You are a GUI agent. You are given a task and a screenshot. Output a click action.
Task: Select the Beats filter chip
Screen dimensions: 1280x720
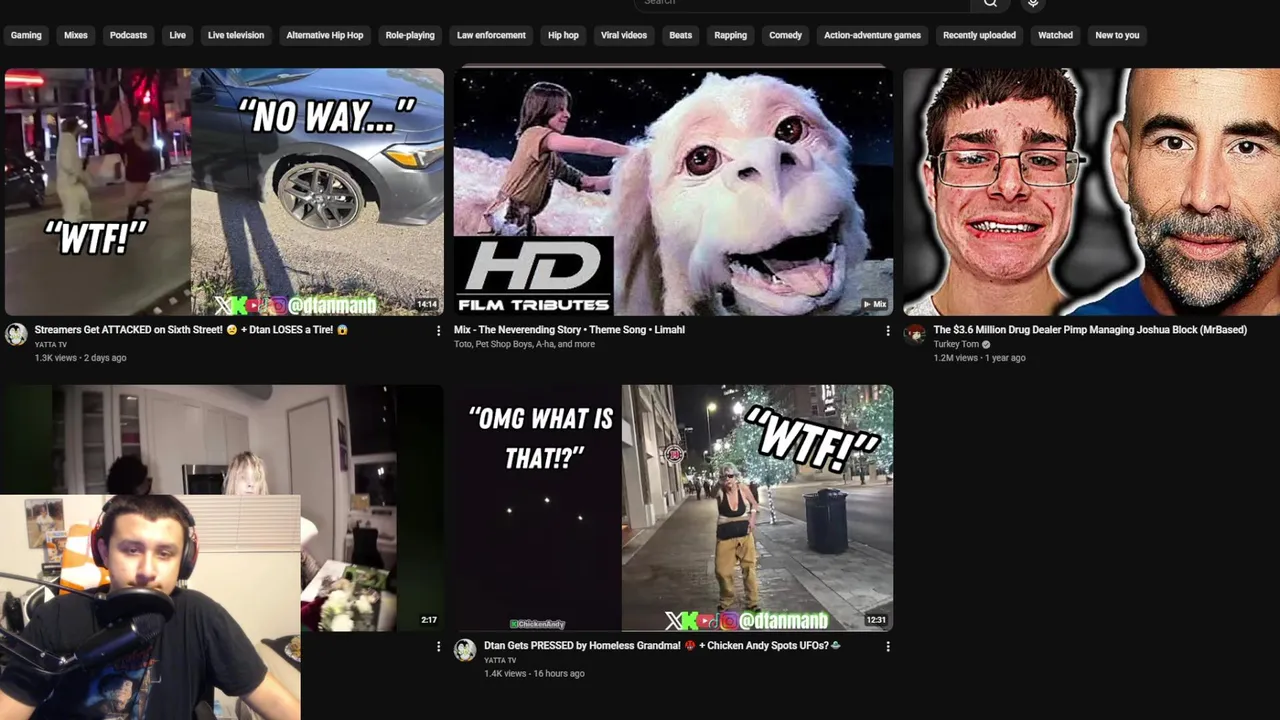(x=681, y=35)
